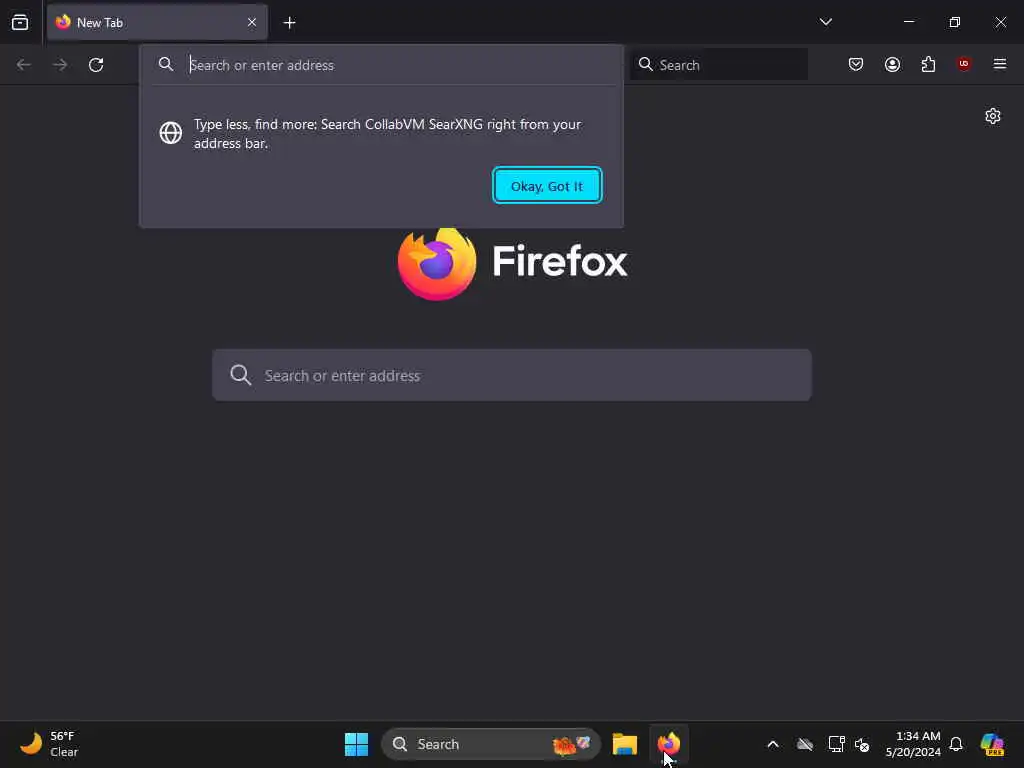The height and width of the screenshot is (768, 1024).
Task: Click the address bar magnifier icon
Action: (166, 64)
